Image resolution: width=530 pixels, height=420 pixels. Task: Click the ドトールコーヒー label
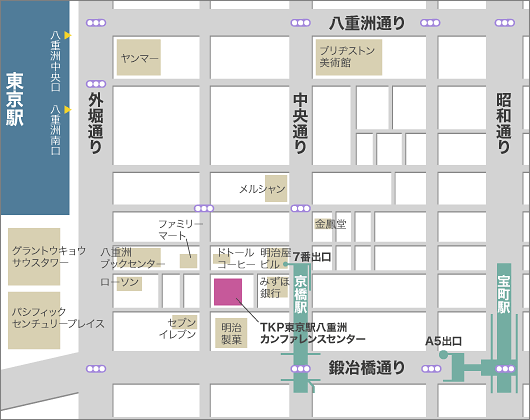coord(236,258)
